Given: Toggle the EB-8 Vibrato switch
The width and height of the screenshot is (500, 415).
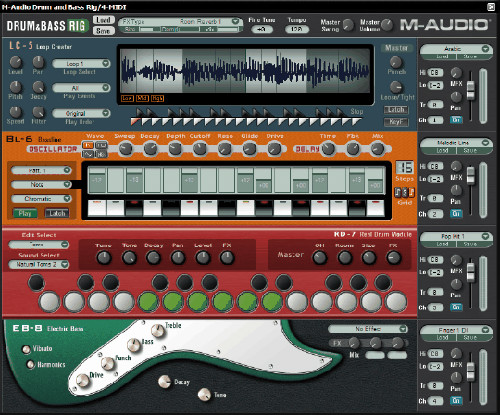Looking at the screenshot, I should tap(26, 349).
